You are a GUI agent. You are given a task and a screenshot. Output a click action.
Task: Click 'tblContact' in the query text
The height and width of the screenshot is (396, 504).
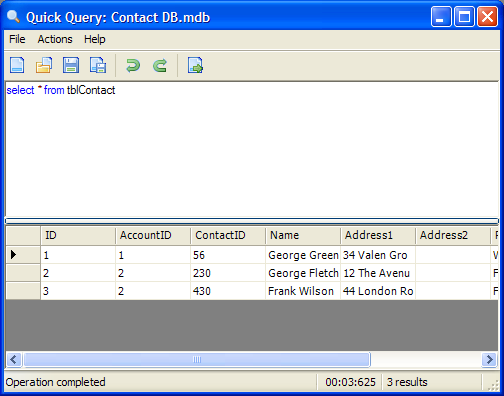tap(91, 90)
